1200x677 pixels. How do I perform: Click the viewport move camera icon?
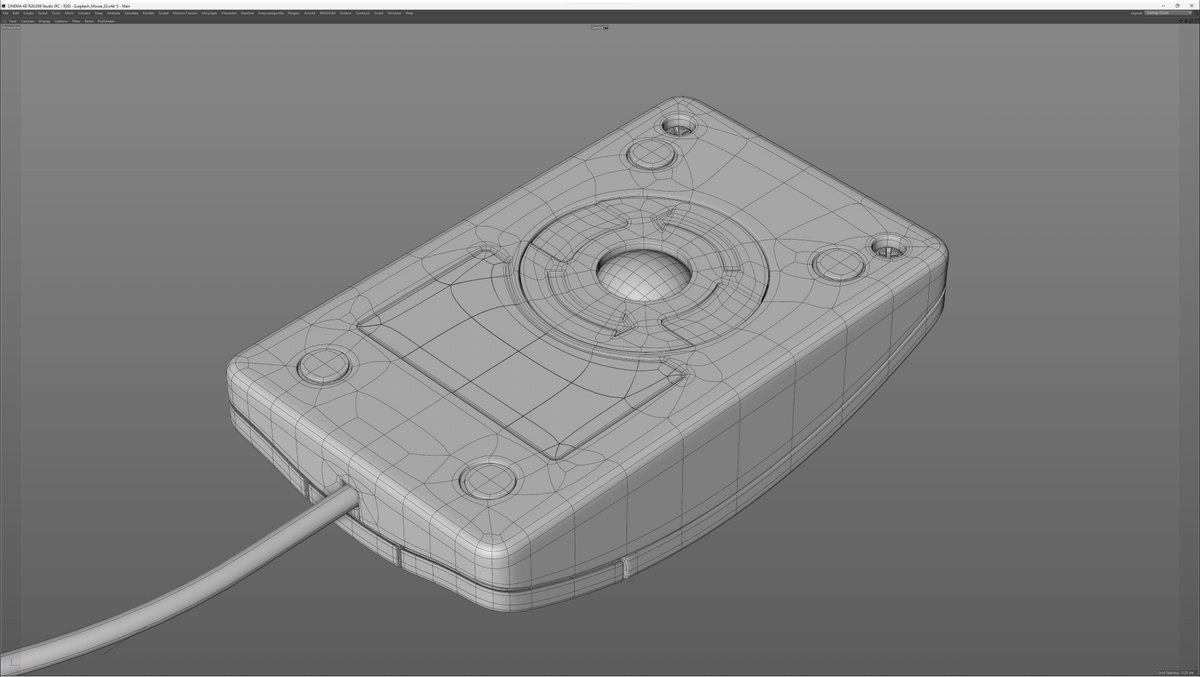(x=1181, y=21)
